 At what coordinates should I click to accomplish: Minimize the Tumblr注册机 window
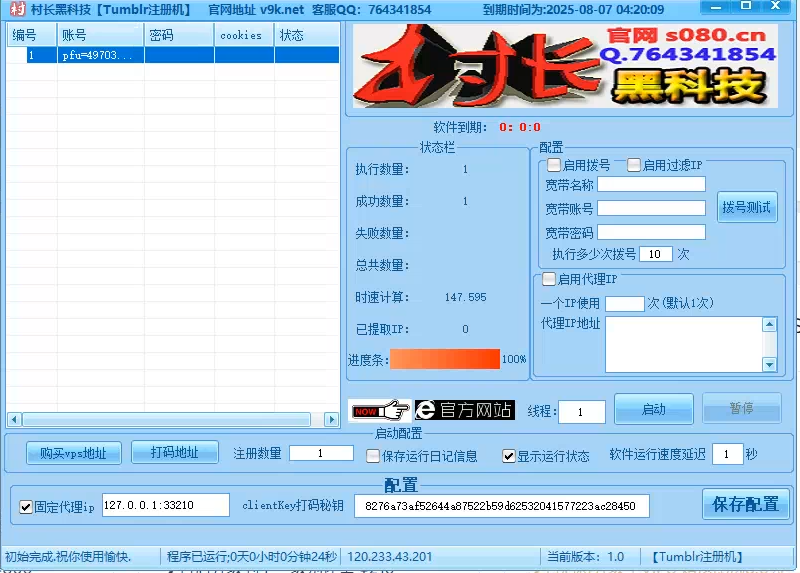[715, 7]
